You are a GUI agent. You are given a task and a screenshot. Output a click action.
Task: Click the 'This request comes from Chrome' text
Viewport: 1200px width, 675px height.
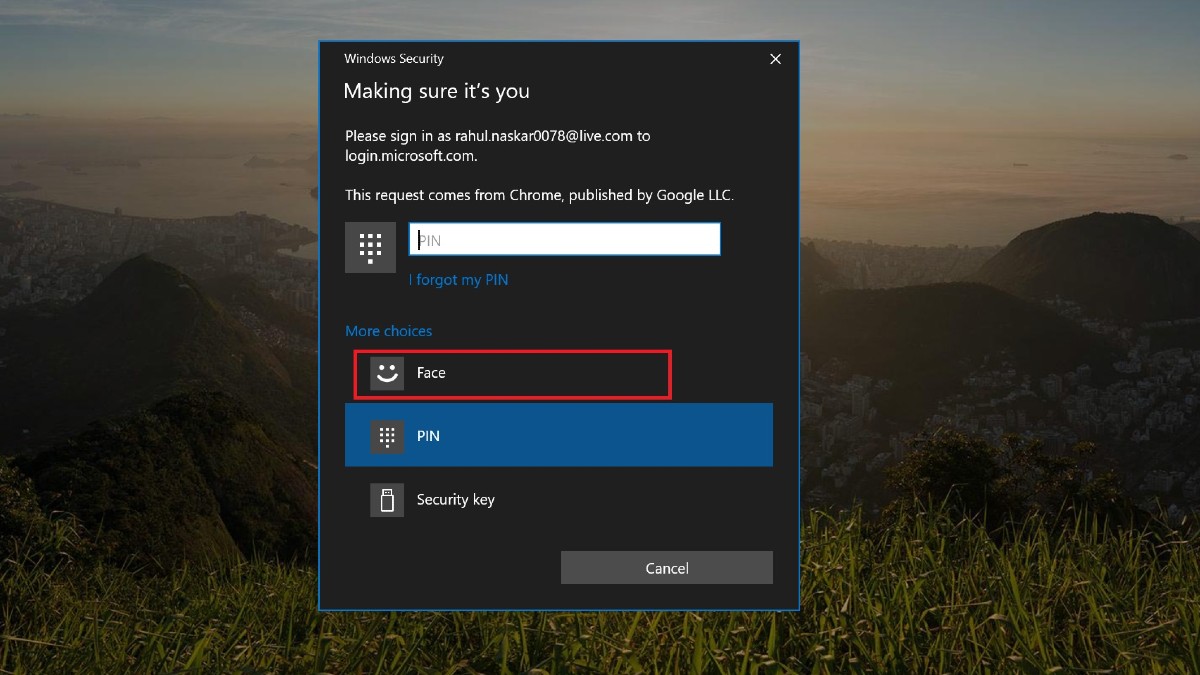[x=539, y=195]
